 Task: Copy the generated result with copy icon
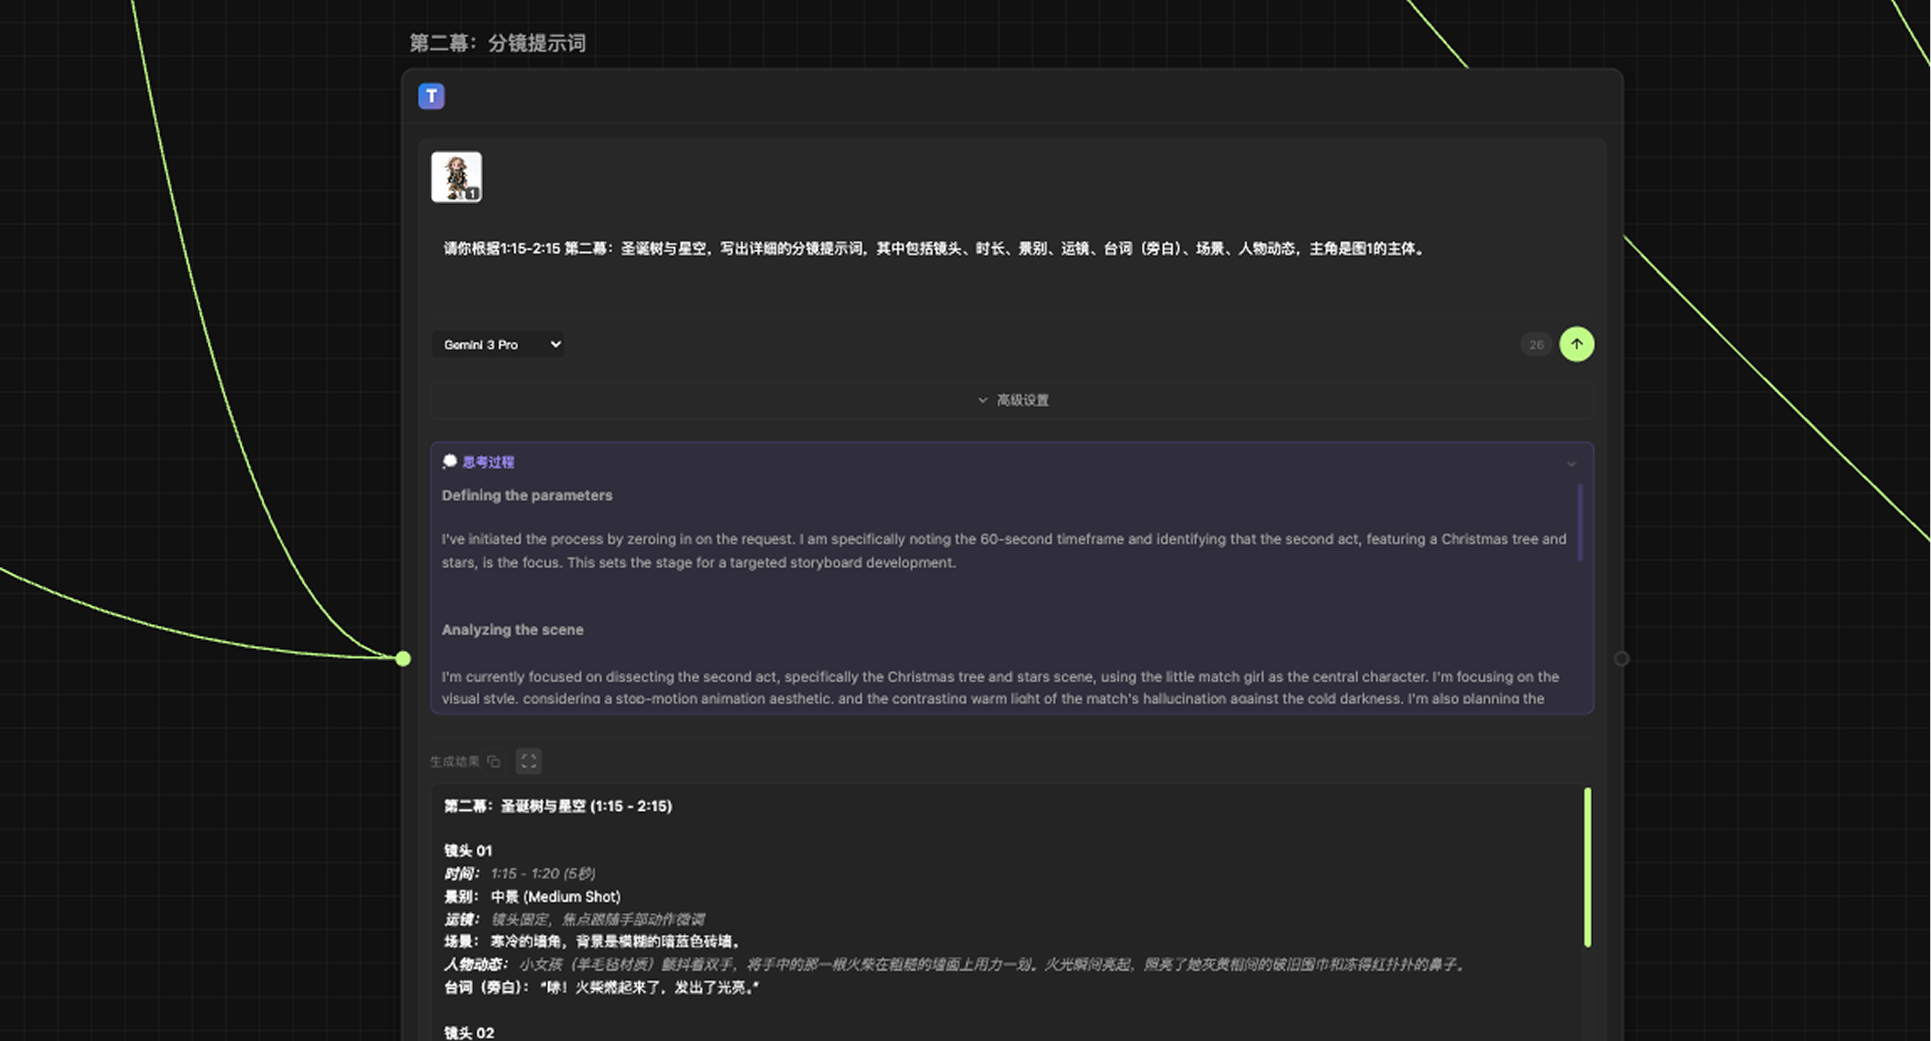tap(494, 762)
